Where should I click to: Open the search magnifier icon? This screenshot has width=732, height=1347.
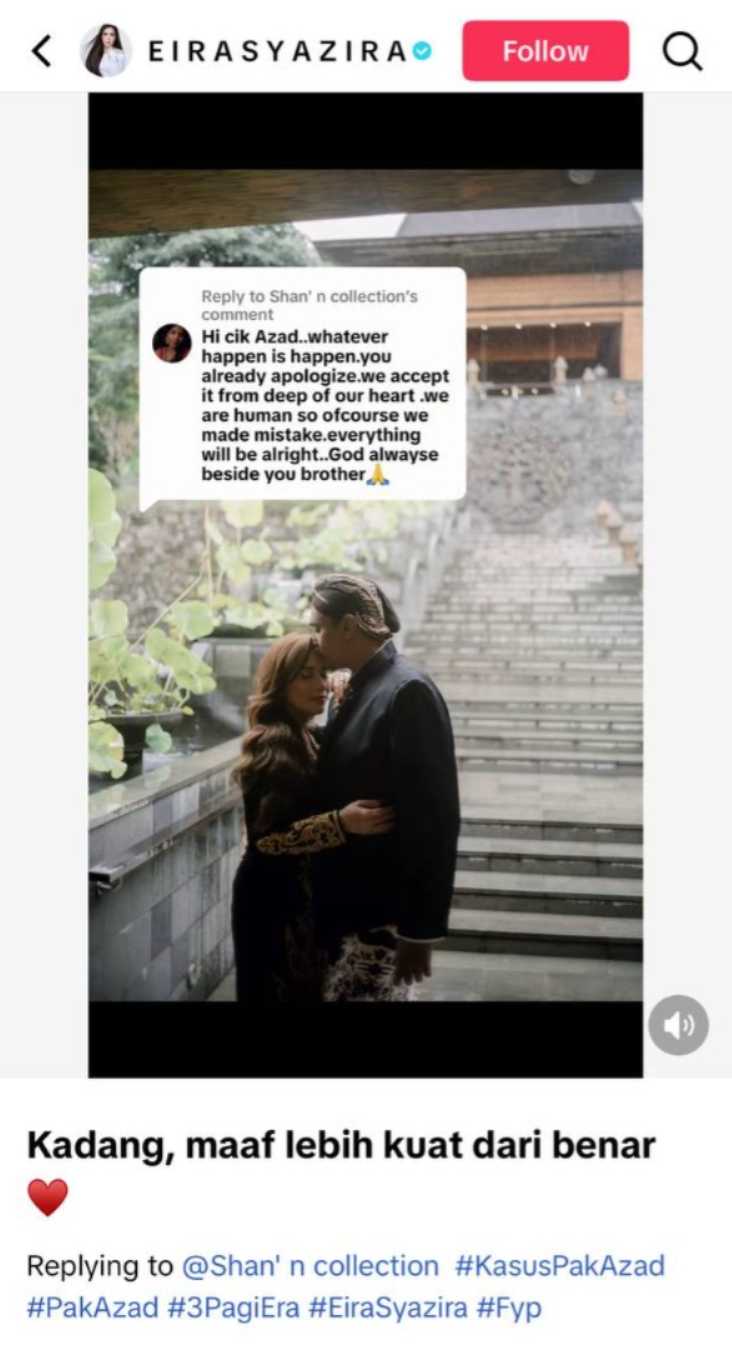[682, 51]
